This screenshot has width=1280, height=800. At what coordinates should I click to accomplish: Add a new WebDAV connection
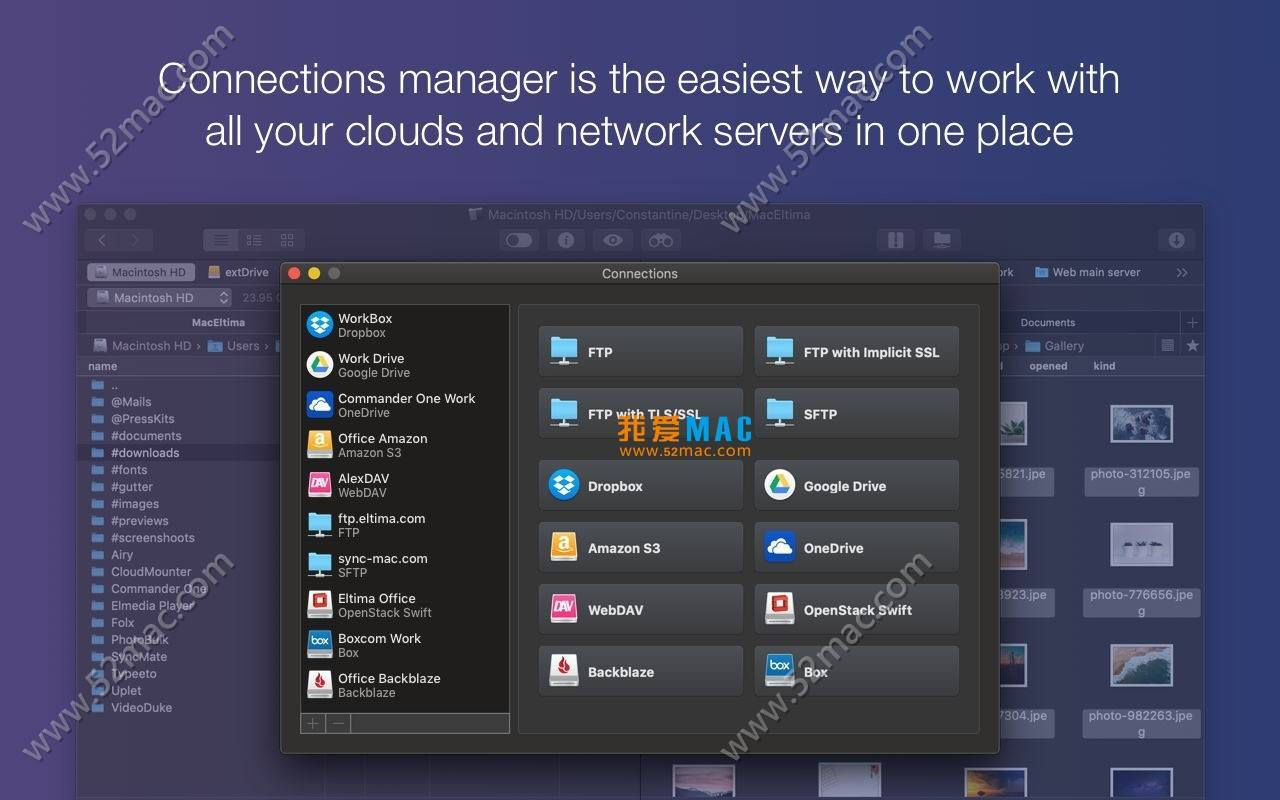coord(641,609)
